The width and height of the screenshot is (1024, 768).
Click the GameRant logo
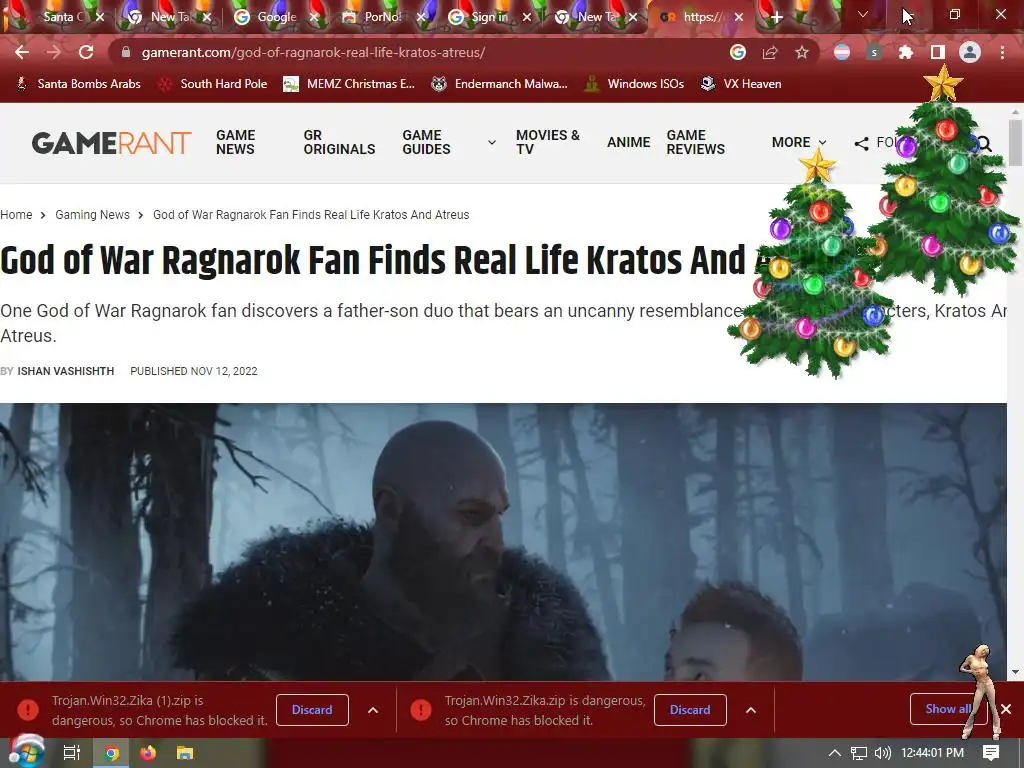(x=111, y=143)
